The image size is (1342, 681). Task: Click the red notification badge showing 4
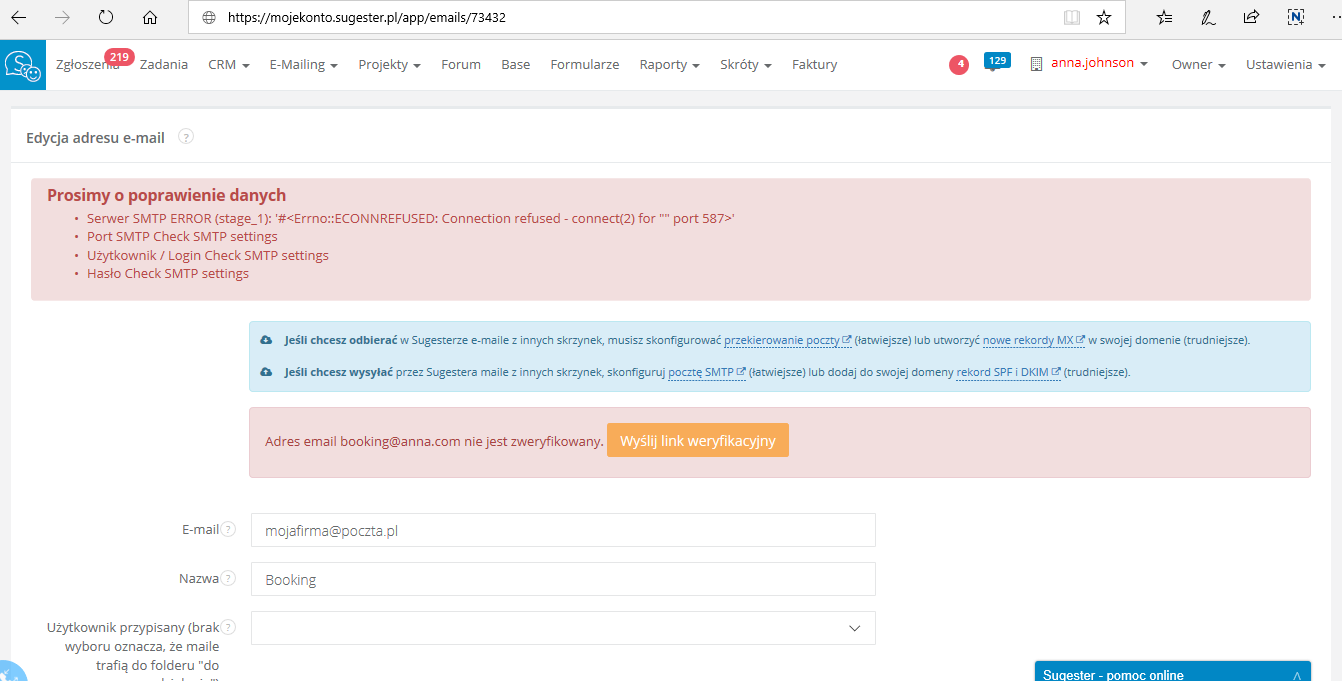pyautogui.click(x=959, y=64)
